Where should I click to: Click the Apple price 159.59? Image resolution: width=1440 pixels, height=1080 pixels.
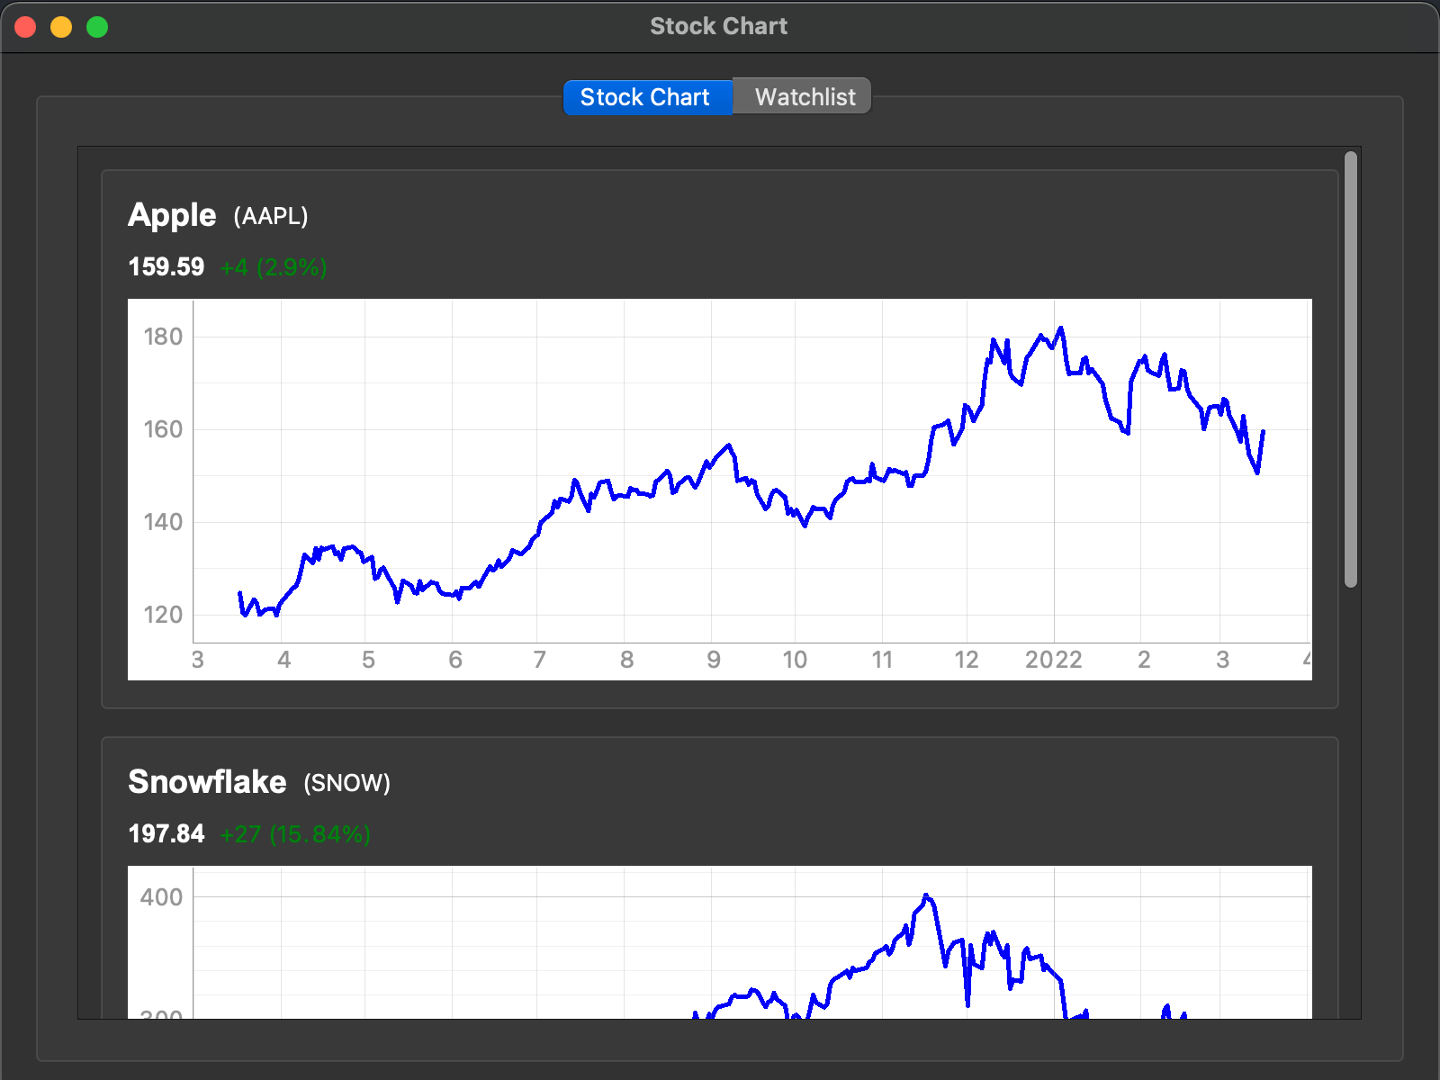[x=166, y=267]
